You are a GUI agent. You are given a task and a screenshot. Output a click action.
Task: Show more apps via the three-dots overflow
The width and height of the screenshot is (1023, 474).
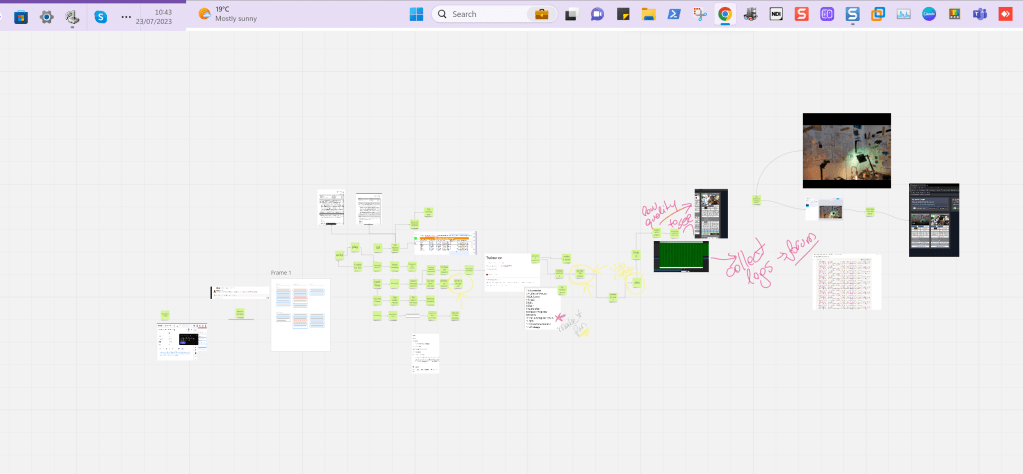(126, 17)
